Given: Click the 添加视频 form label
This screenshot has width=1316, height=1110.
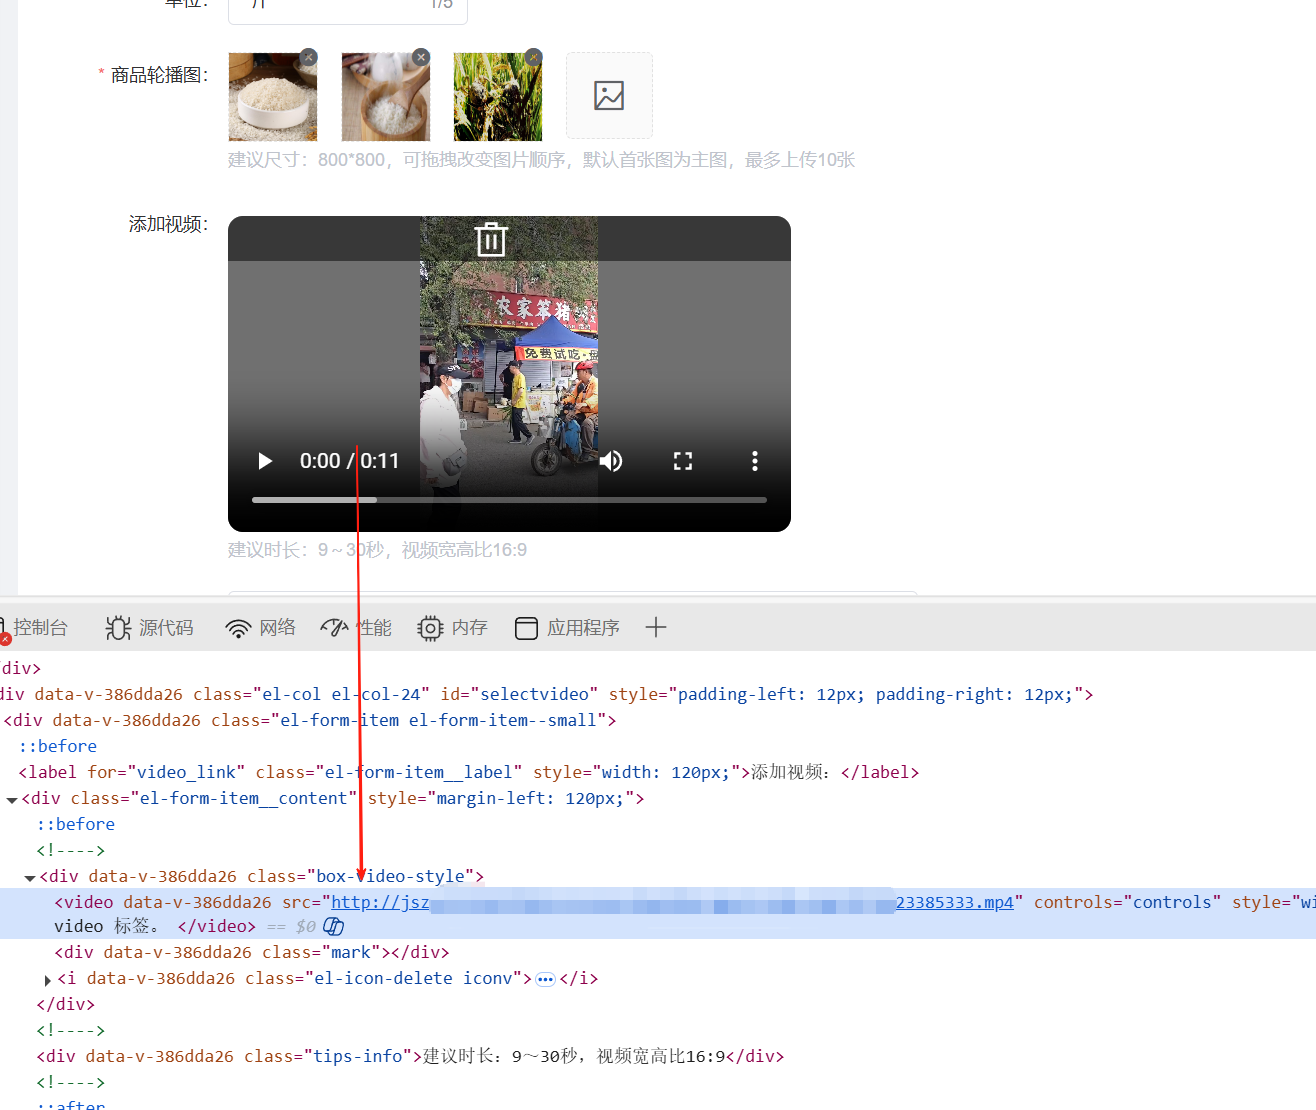Looking at the screenshot, I should pyautogui.click(x=168, y=224).
